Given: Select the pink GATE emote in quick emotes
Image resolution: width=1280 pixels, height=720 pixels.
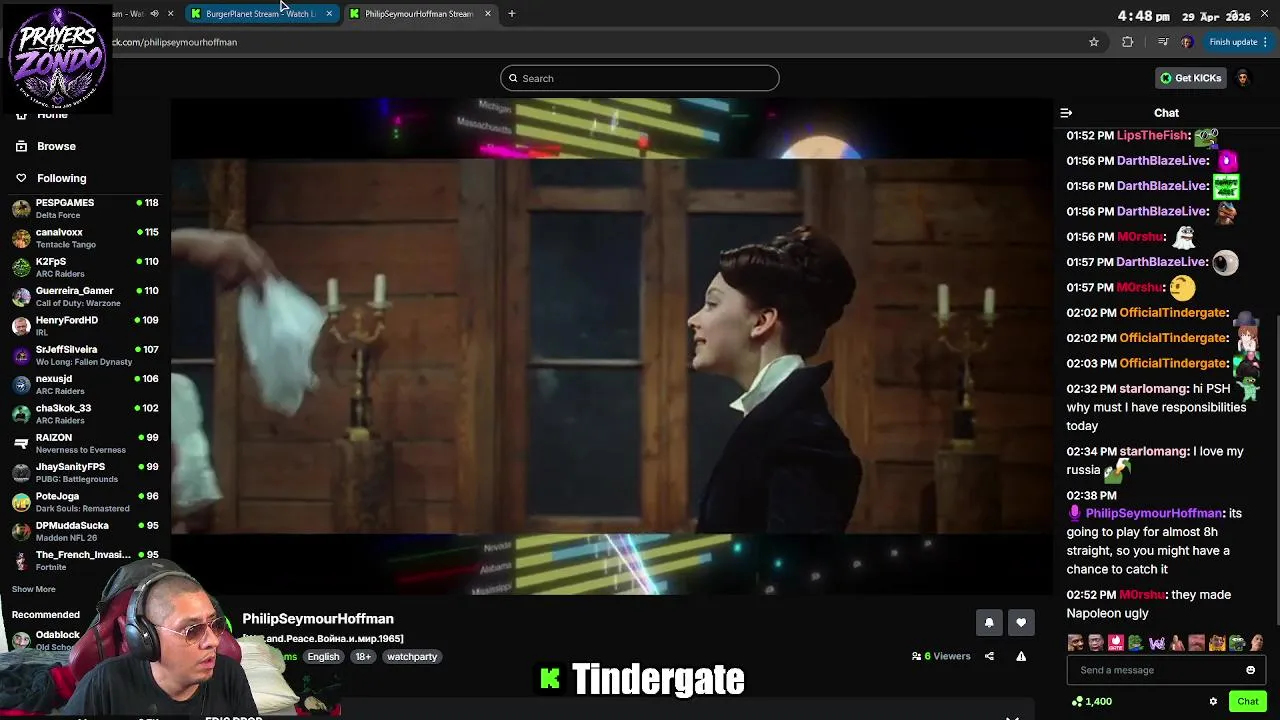Looking at the screenshot, I should pyautogui.click(x=1116, y=643).
